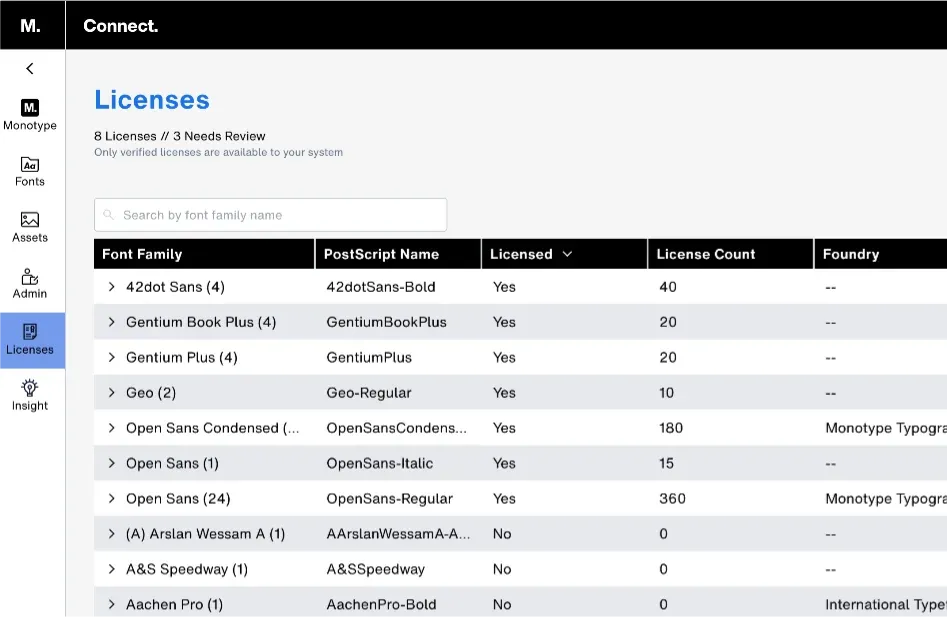The width and height of the screenshot is (947, 617).
Task: Expand the Gentium Plus (4) row
Action: [x=111, y=357]
